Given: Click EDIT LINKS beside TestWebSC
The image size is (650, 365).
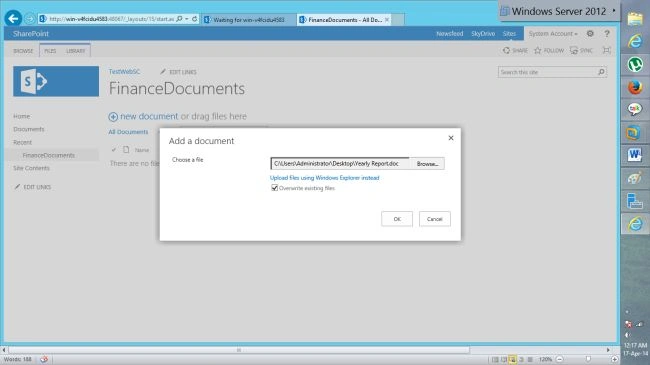Looking at the screenshot, I should [178, 72].
